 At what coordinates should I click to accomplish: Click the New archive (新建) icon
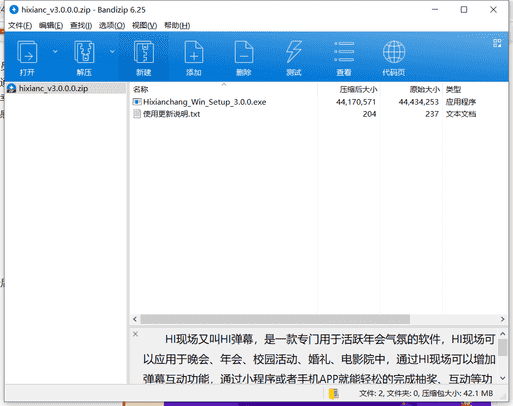point(144,52)
